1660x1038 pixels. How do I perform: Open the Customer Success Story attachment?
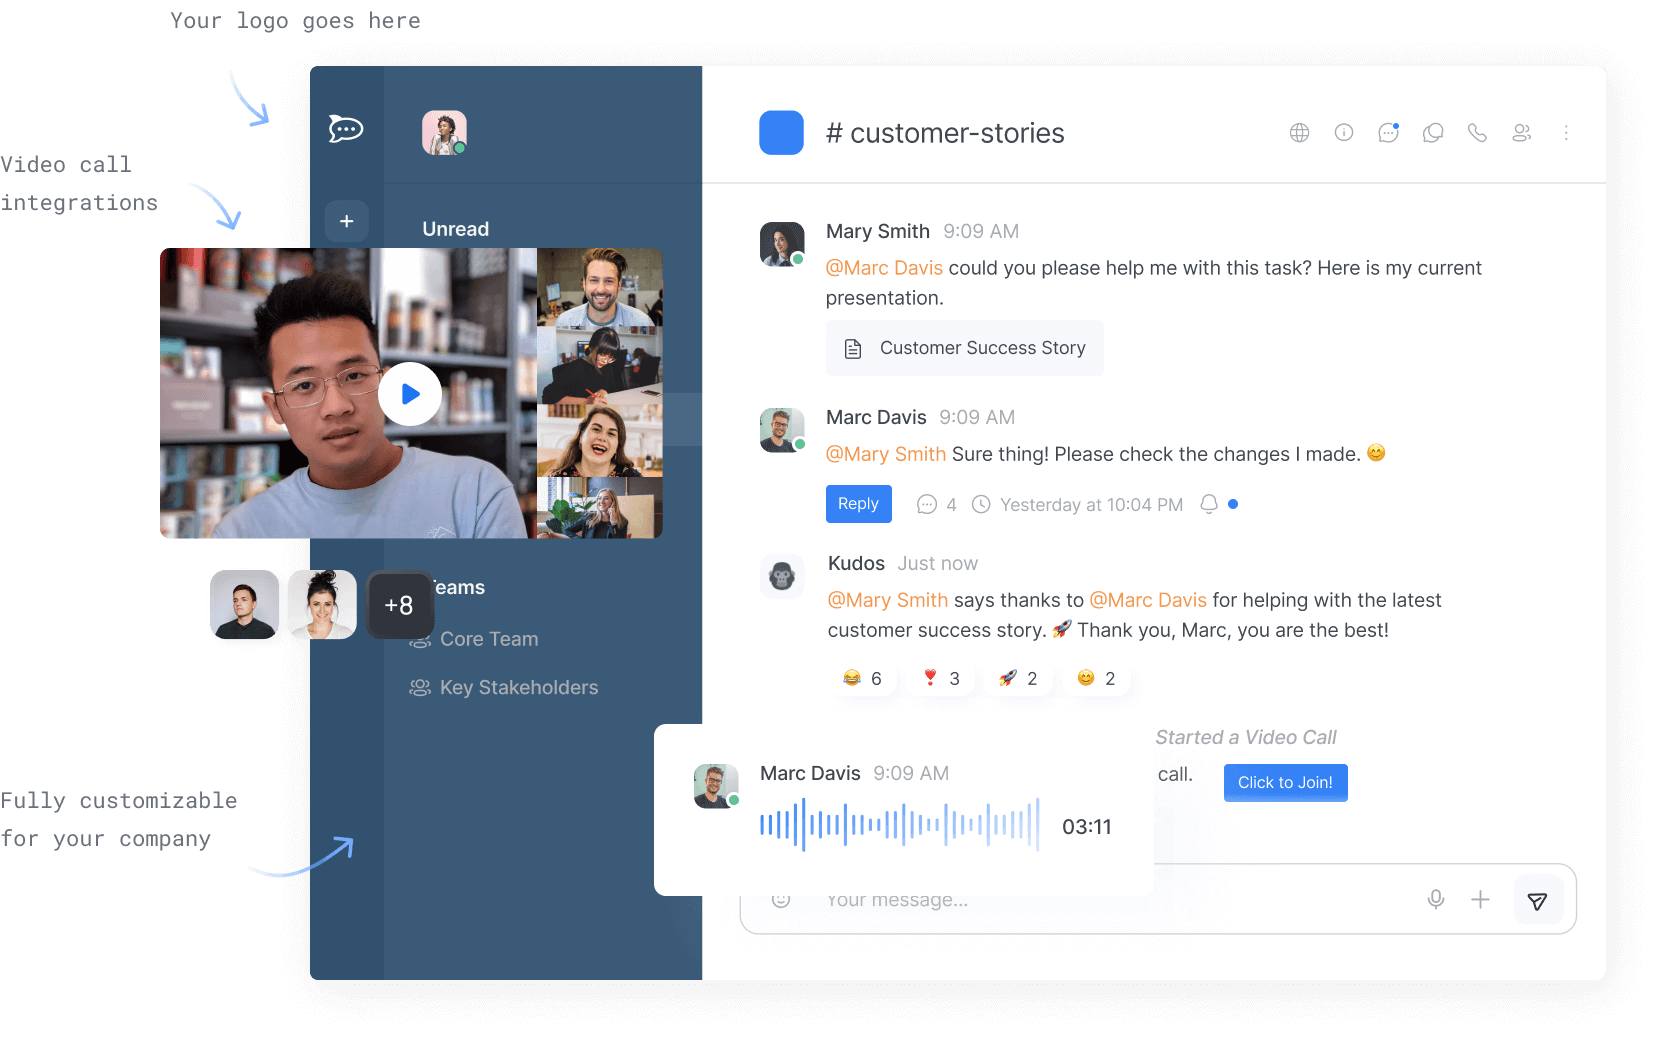pos(964,348)
